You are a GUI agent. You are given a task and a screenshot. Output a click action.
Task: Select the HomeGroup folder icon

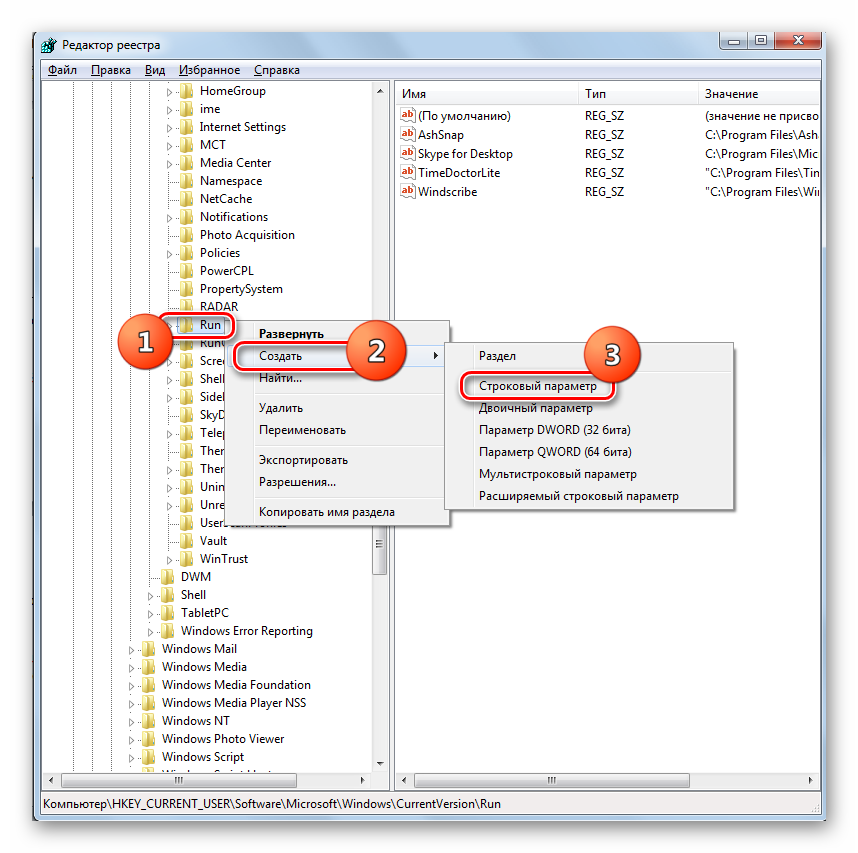(x=186, y=91)
